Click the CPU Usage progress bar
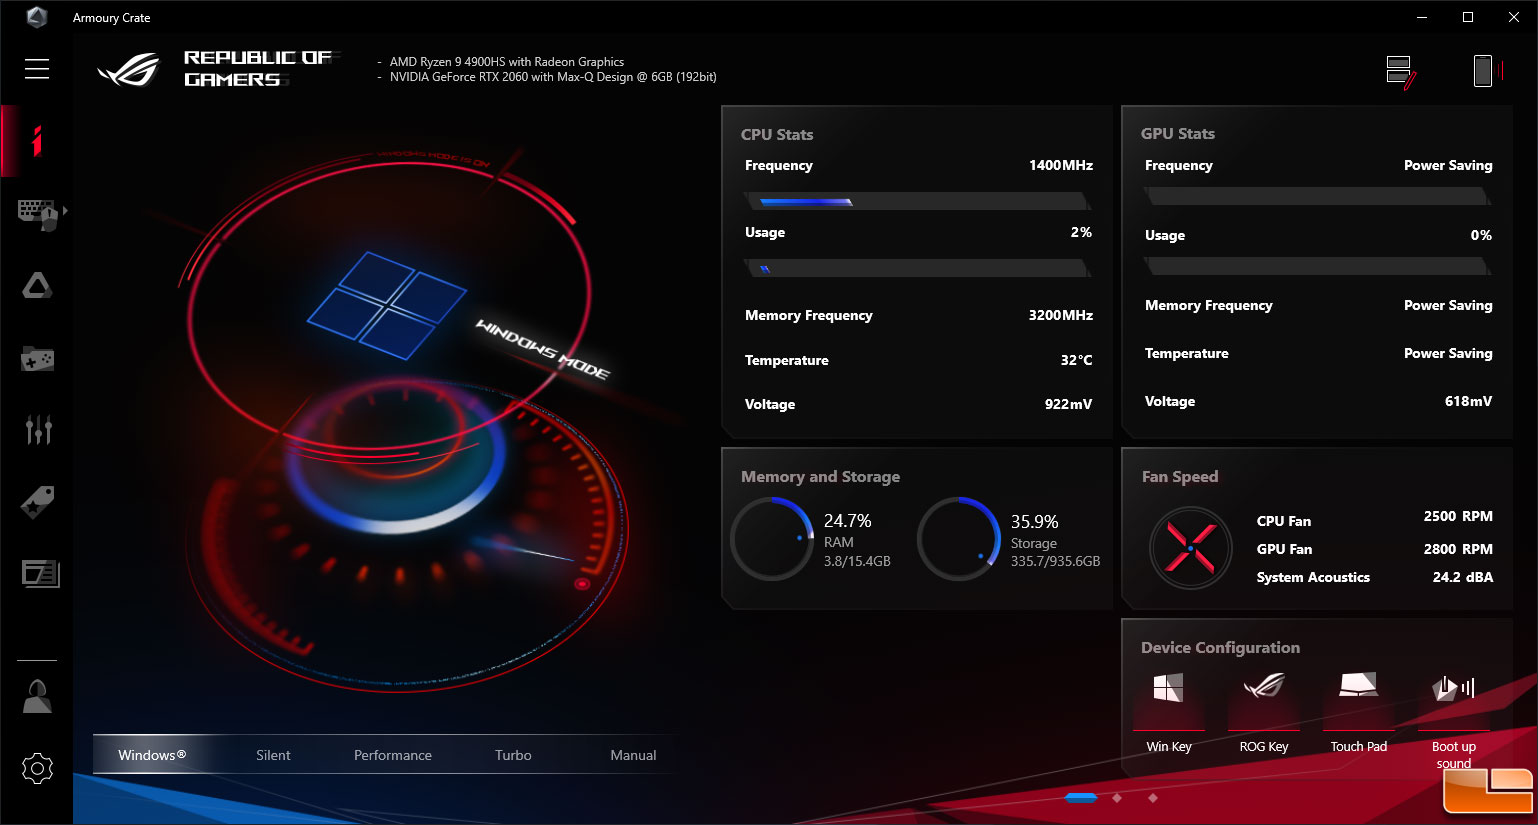This screenshot has height=825, width=1538. (x=918, y=268)
